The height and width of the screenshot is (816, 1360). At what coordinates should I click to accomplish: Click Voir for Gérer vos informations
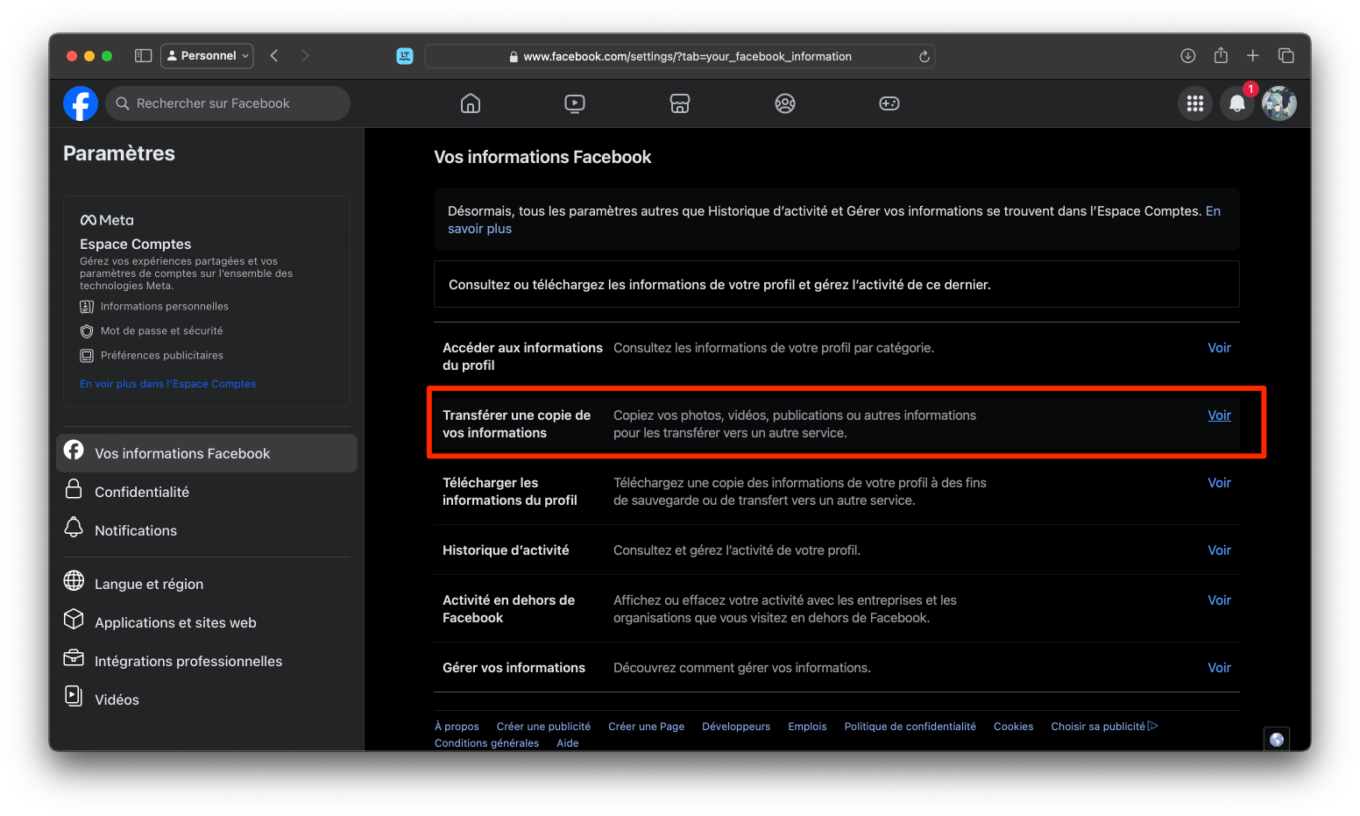(1219, 667)
